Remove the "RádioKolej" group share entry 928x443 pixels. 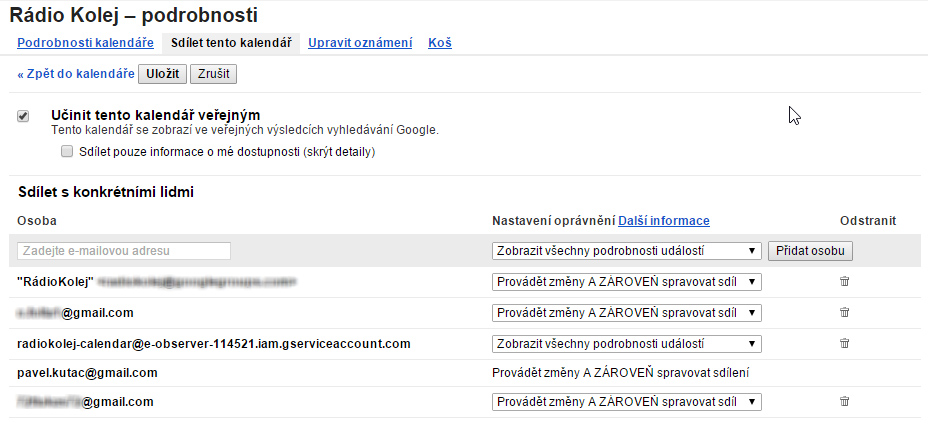pyautogui.click(x=845, y=282)
